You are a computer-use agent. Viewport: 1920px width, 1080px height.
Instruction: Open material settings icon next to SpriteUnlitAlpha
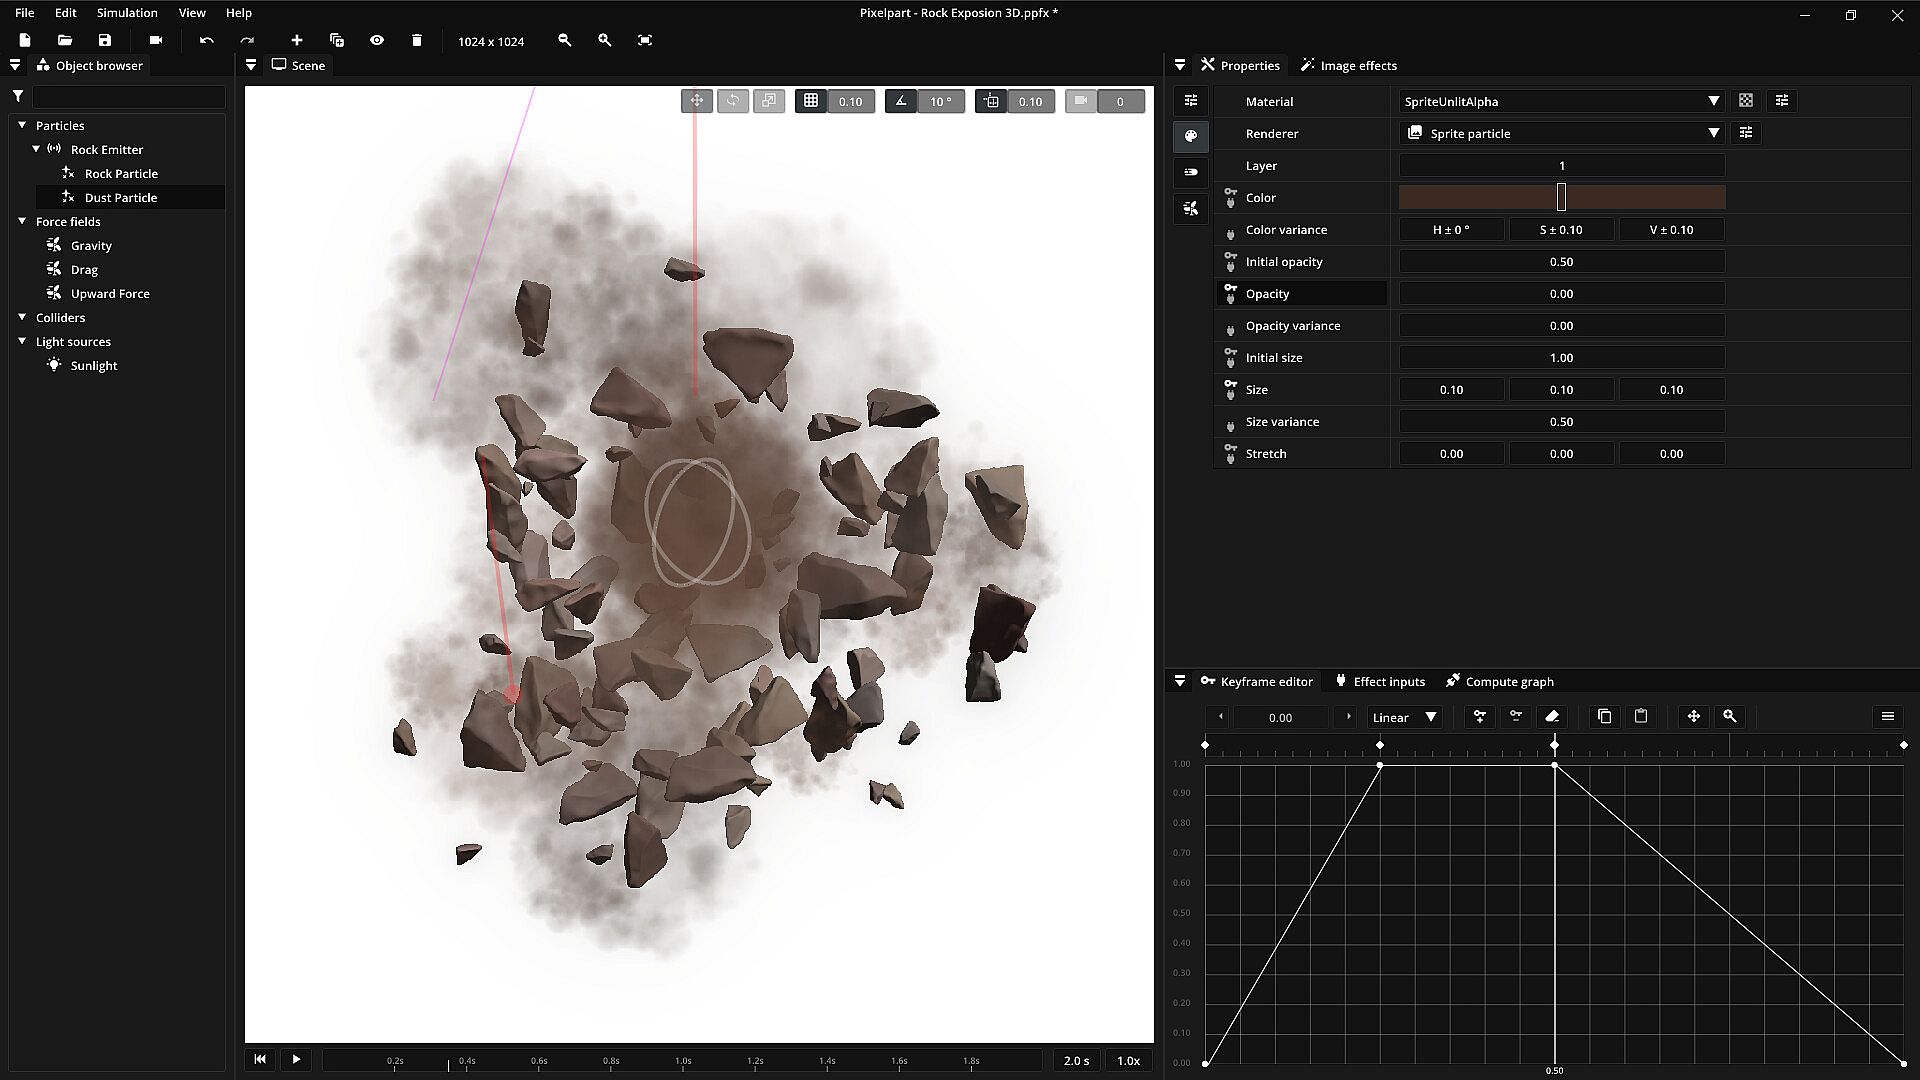click(1782, 101)
